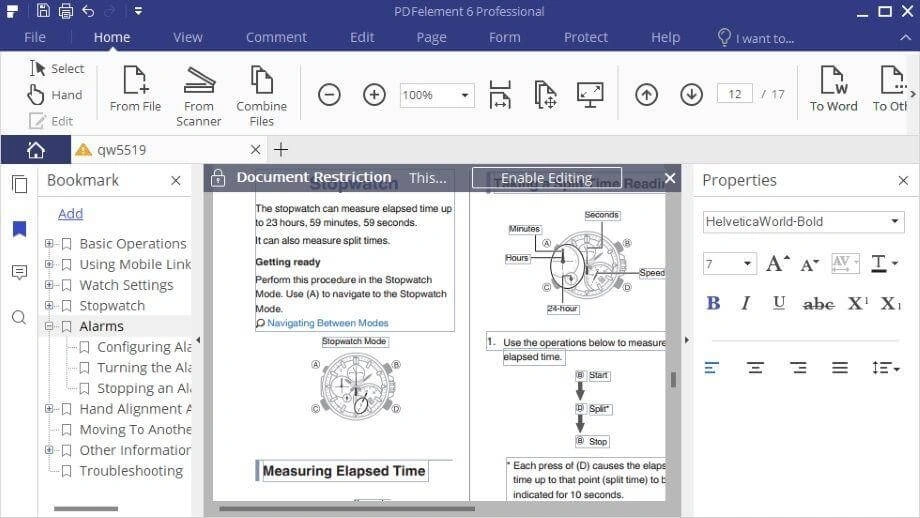920x518 pixels.
Task: Open a new tab with plus button
Action: pyautogui.click(x=281, y=150)
